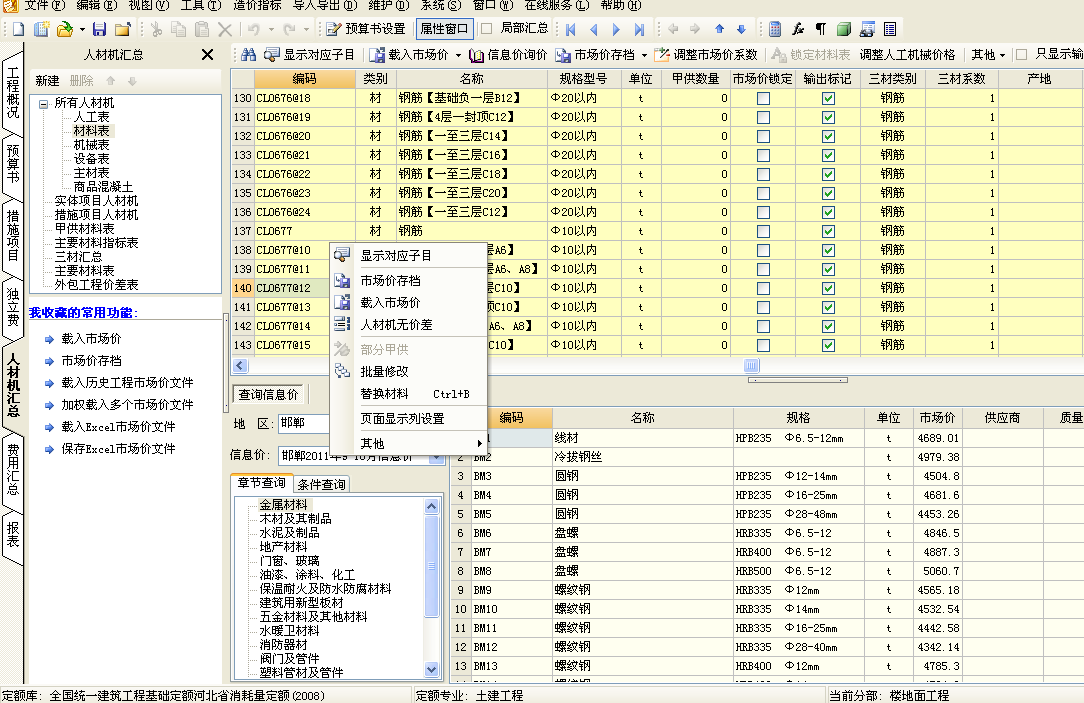The image size is (1084, 703).
Task: Uncheck 输出标记 for row 140
Action: coord(828,288)
